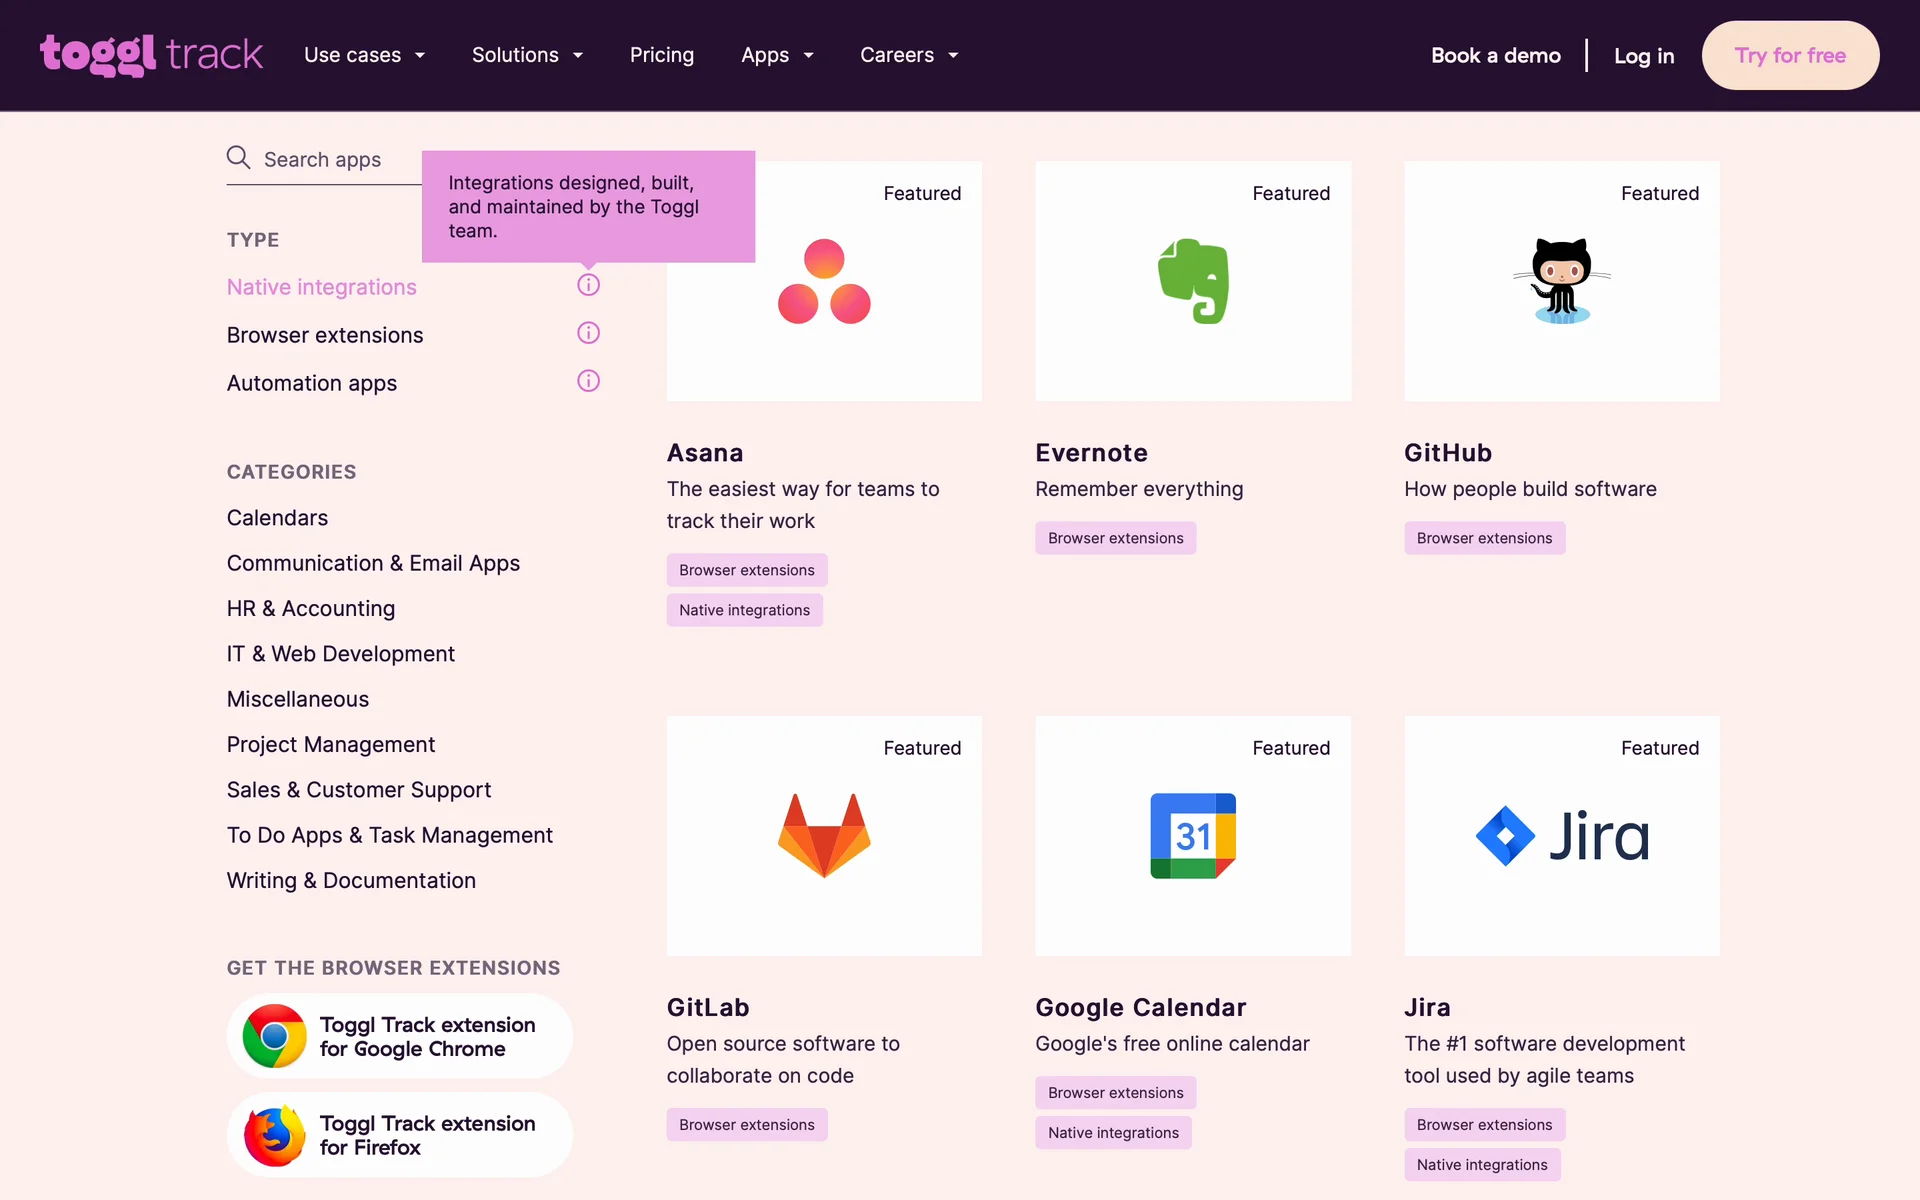
Task: Click info icon beside Native integrations
Action: 588,285
